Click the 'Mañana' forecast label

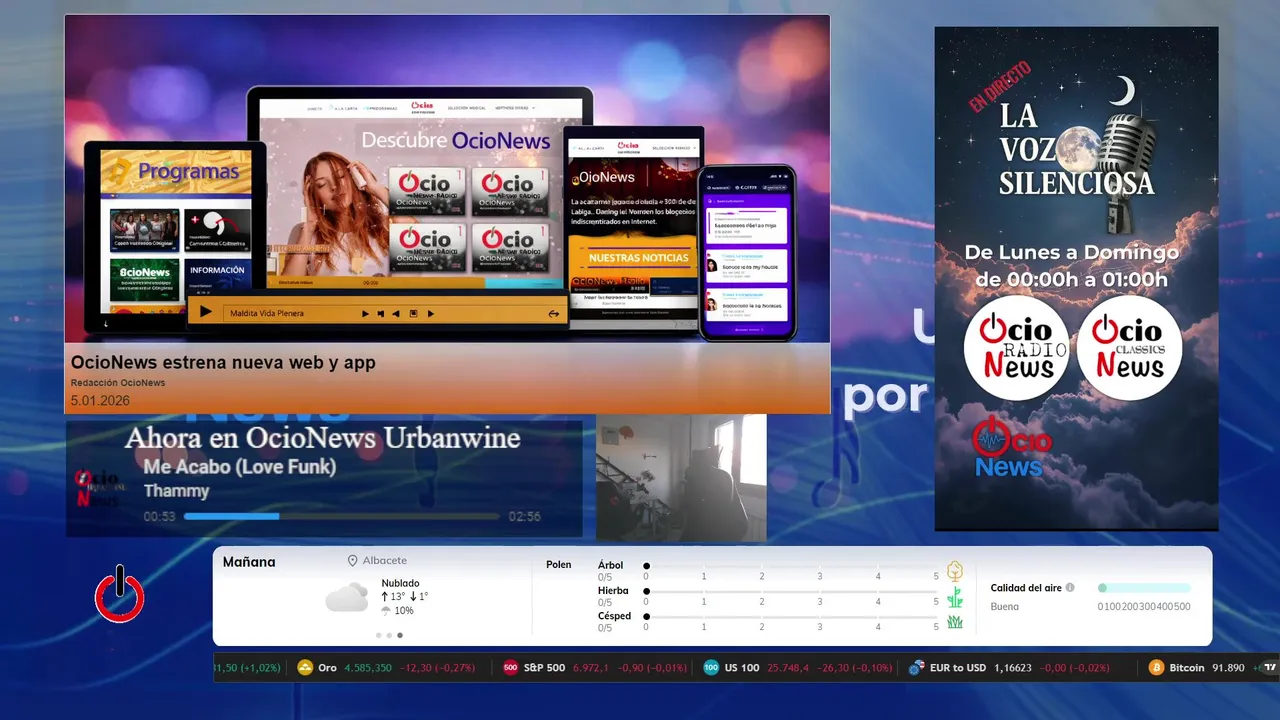point(249,562)
